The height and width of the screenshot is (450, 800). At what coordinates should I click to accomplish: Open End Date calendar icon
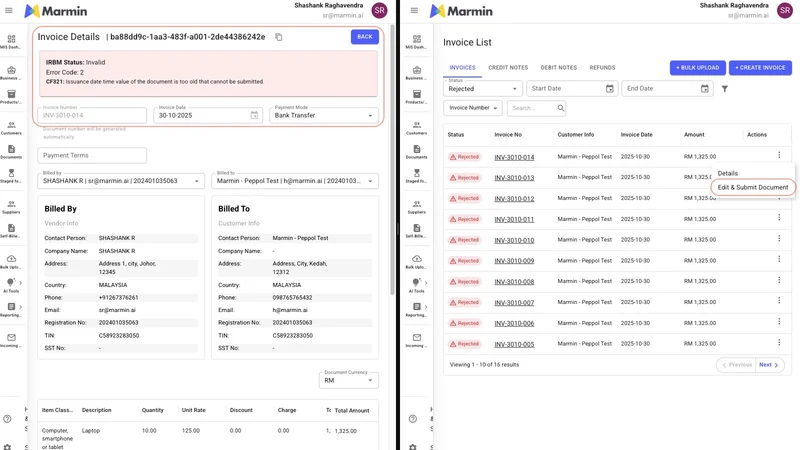[x=705, y=89]
